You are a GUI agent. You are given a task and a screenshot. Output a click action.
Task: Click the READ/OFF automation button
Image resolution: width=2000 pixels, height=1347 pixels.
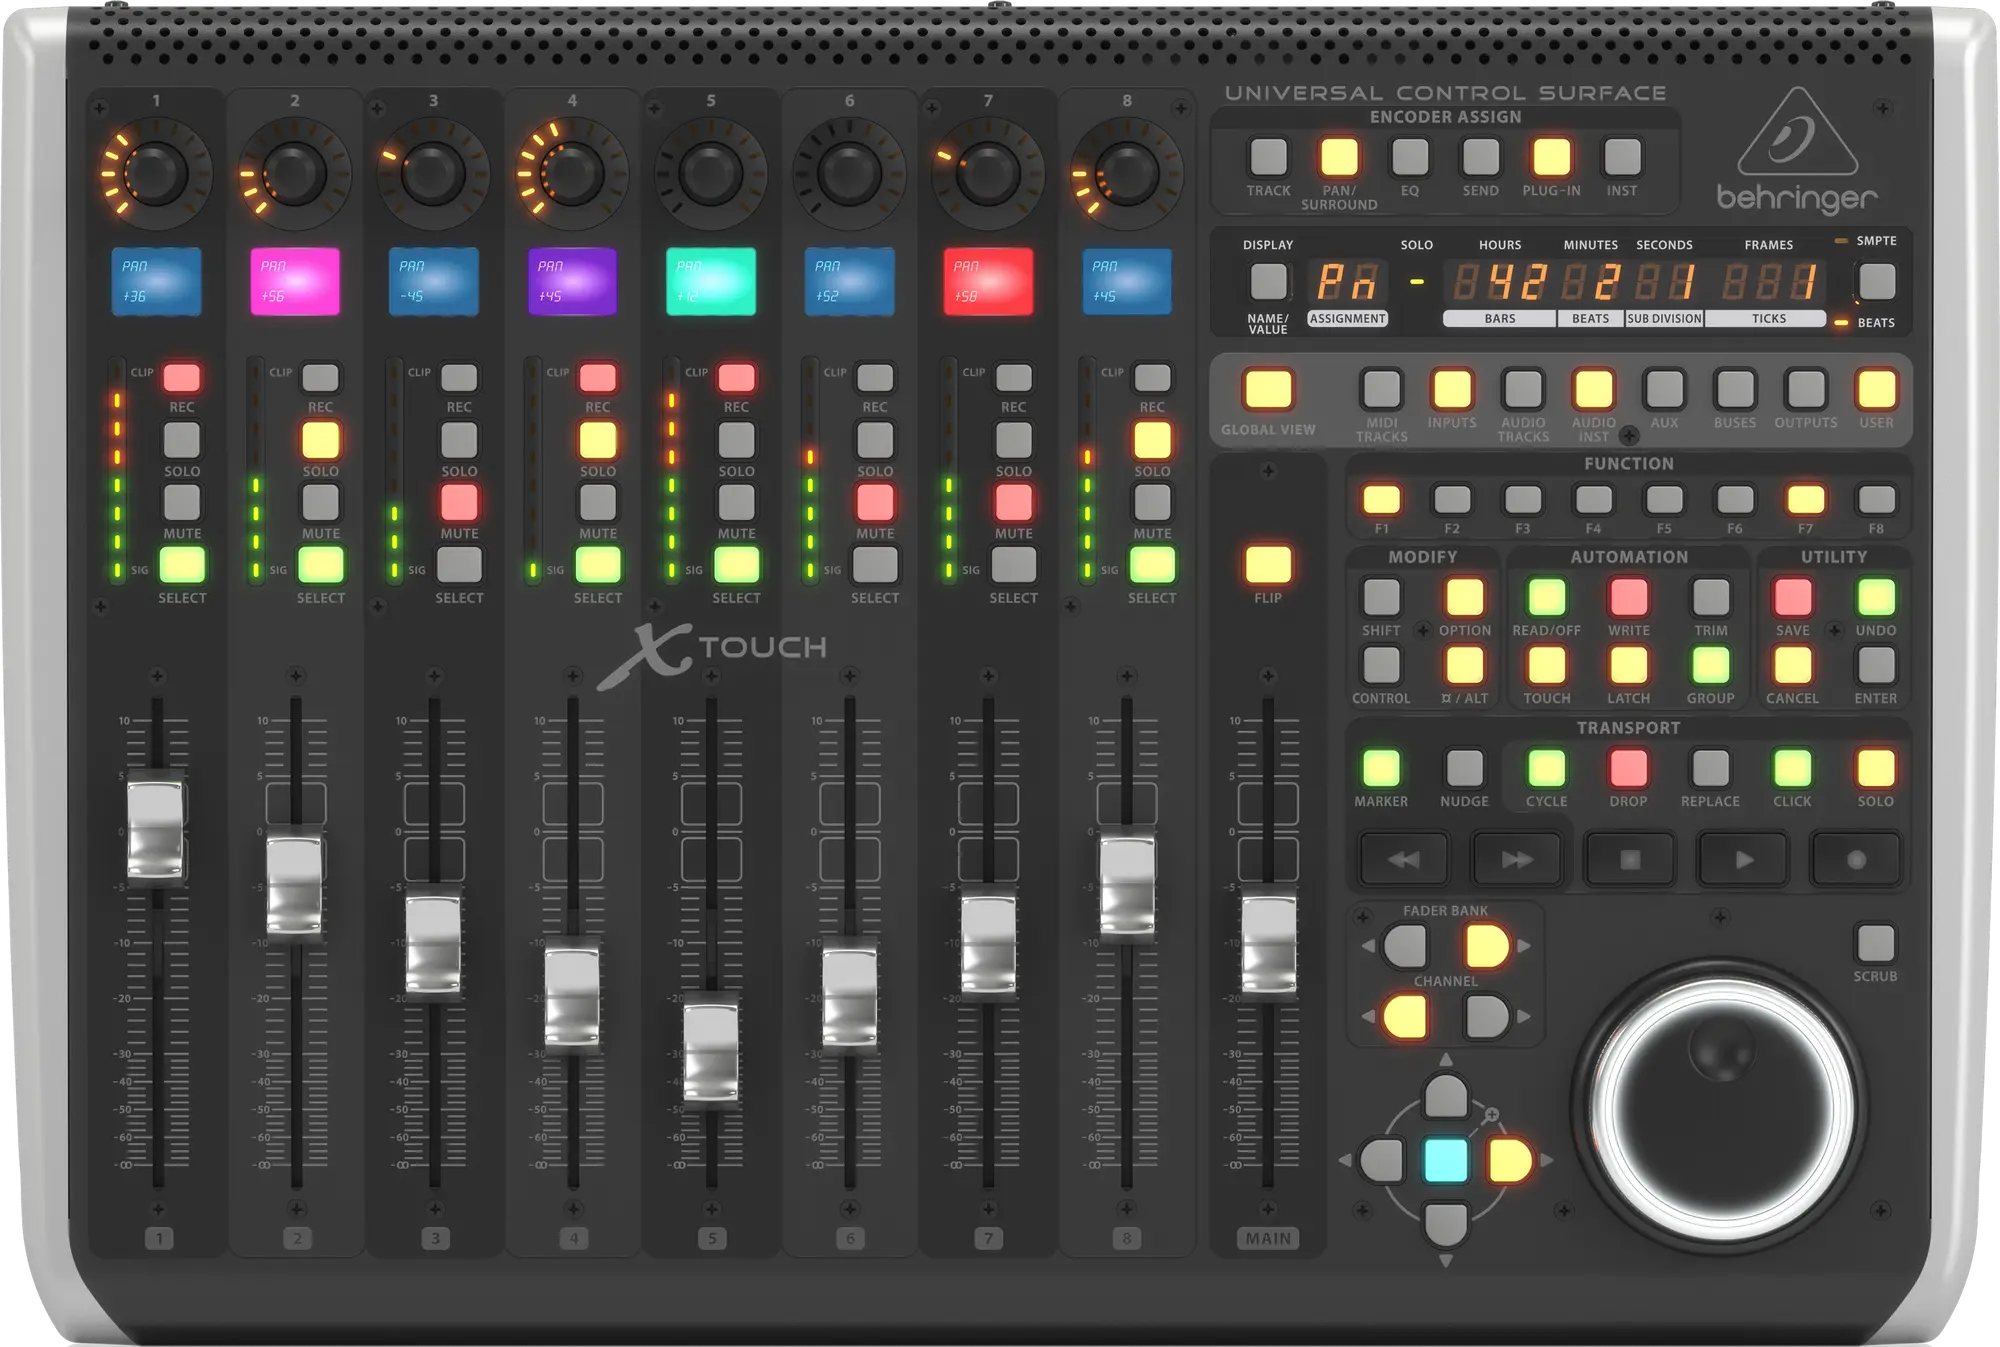click(x=1547, y=598)
